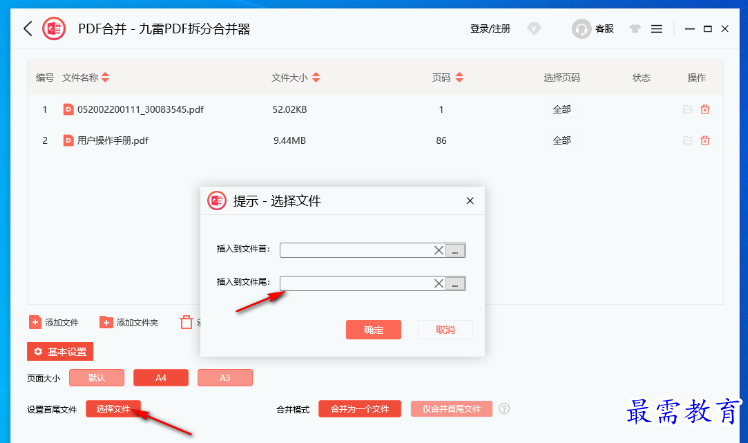Set page selection 全部 for 052002200111_30083545.pdf

point(561,110)
